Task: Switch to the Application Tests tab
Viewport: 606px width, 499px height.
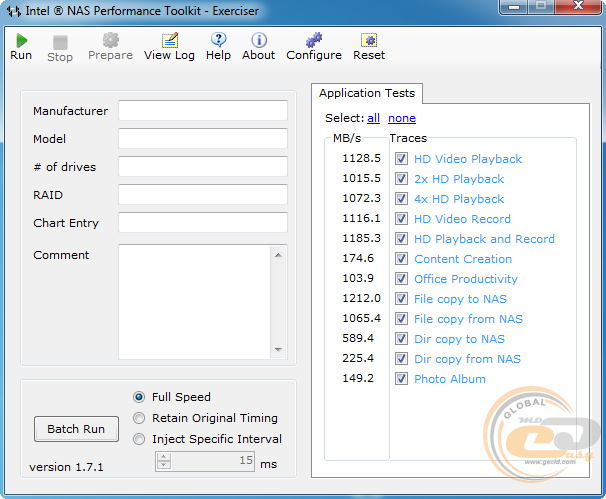Action: tap(367, 93)
